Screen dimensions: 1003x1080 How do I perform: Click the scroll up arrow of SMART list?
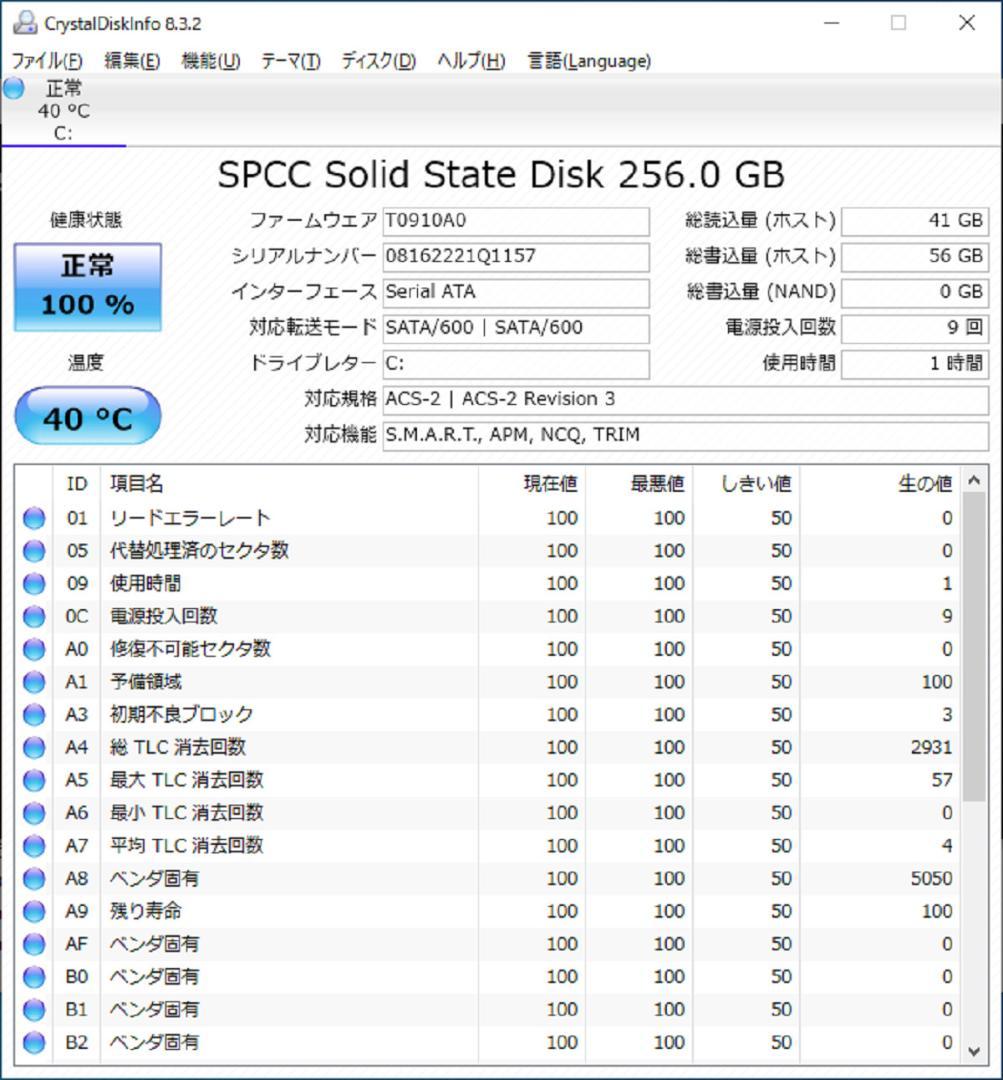[974, 480]
